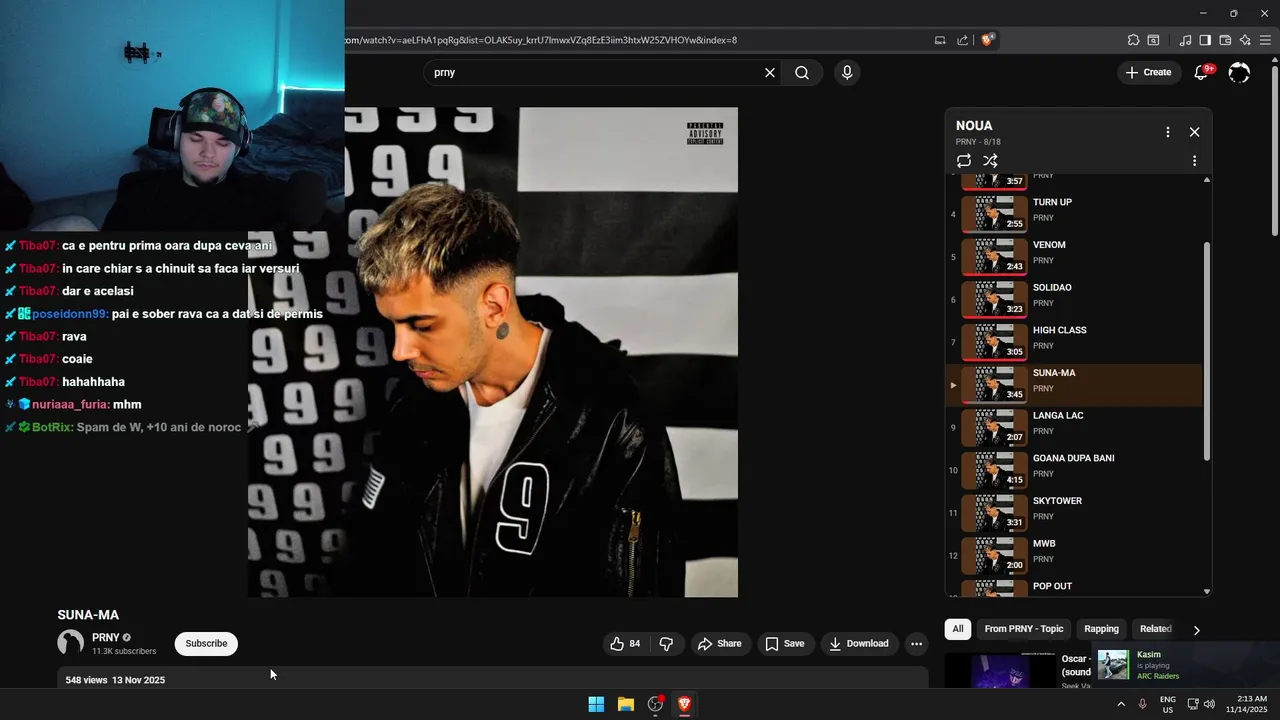Click the playlist panel scrollbar

(1207, 350)
